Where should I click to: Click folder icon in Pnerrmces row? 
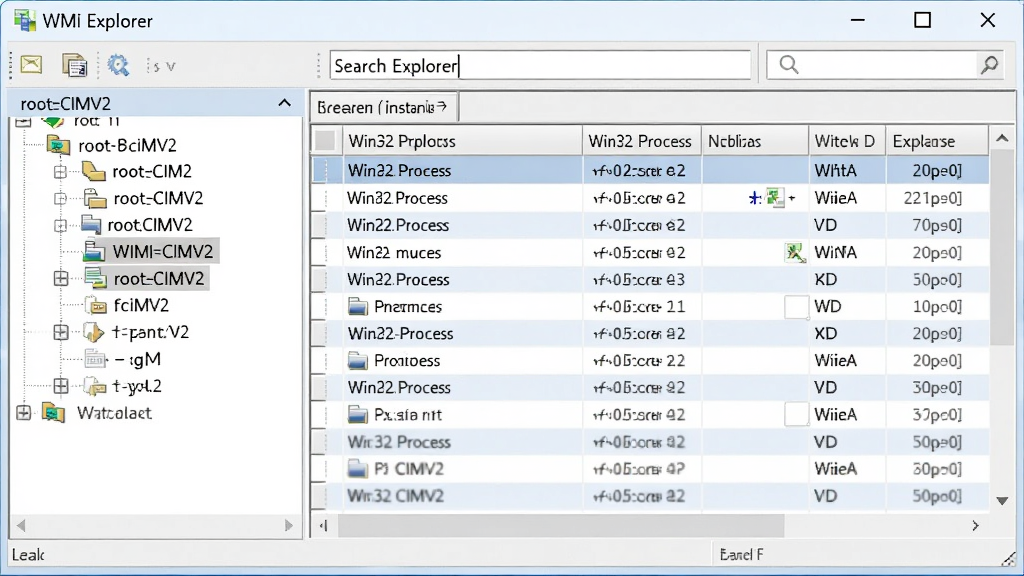pyautogui.click(x=358, y=306)
